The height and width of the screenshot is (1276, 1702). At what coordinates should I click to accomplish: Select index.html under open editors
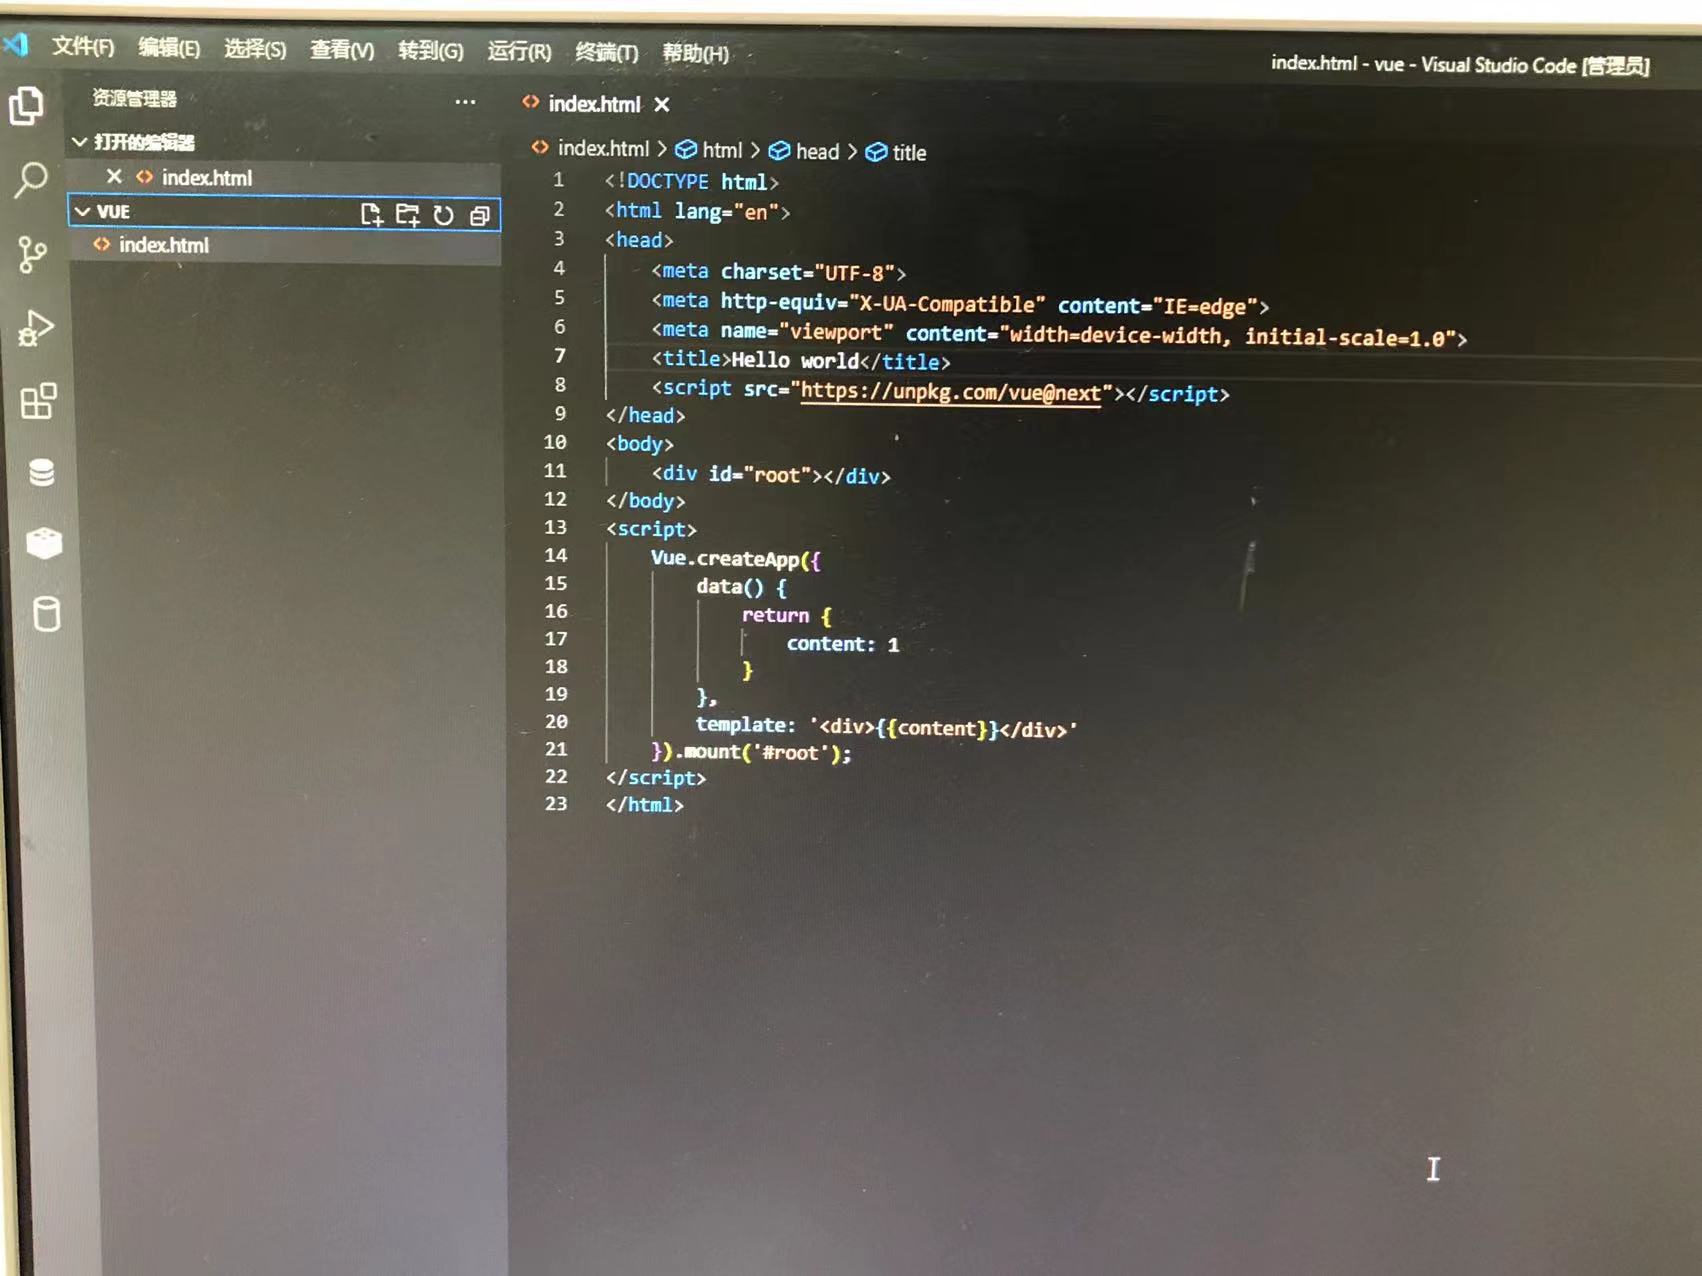tap(207, 178)
